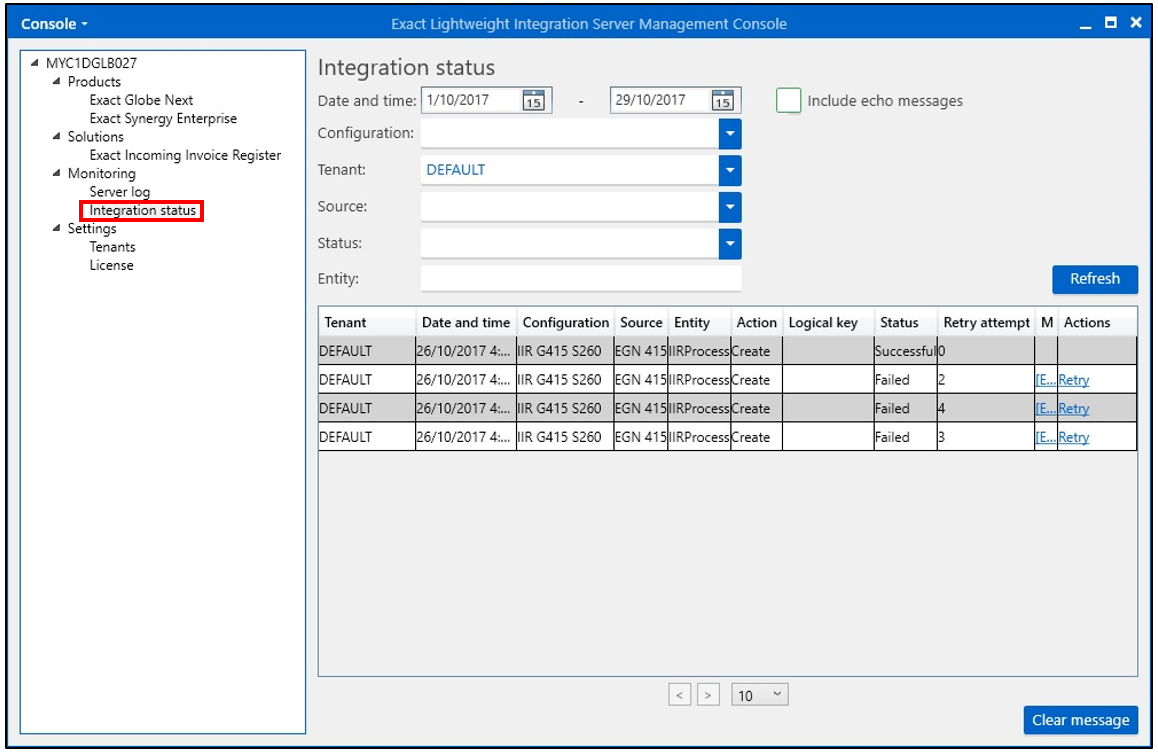
Task: Open License under Settings
Action: tap(112, 265)
